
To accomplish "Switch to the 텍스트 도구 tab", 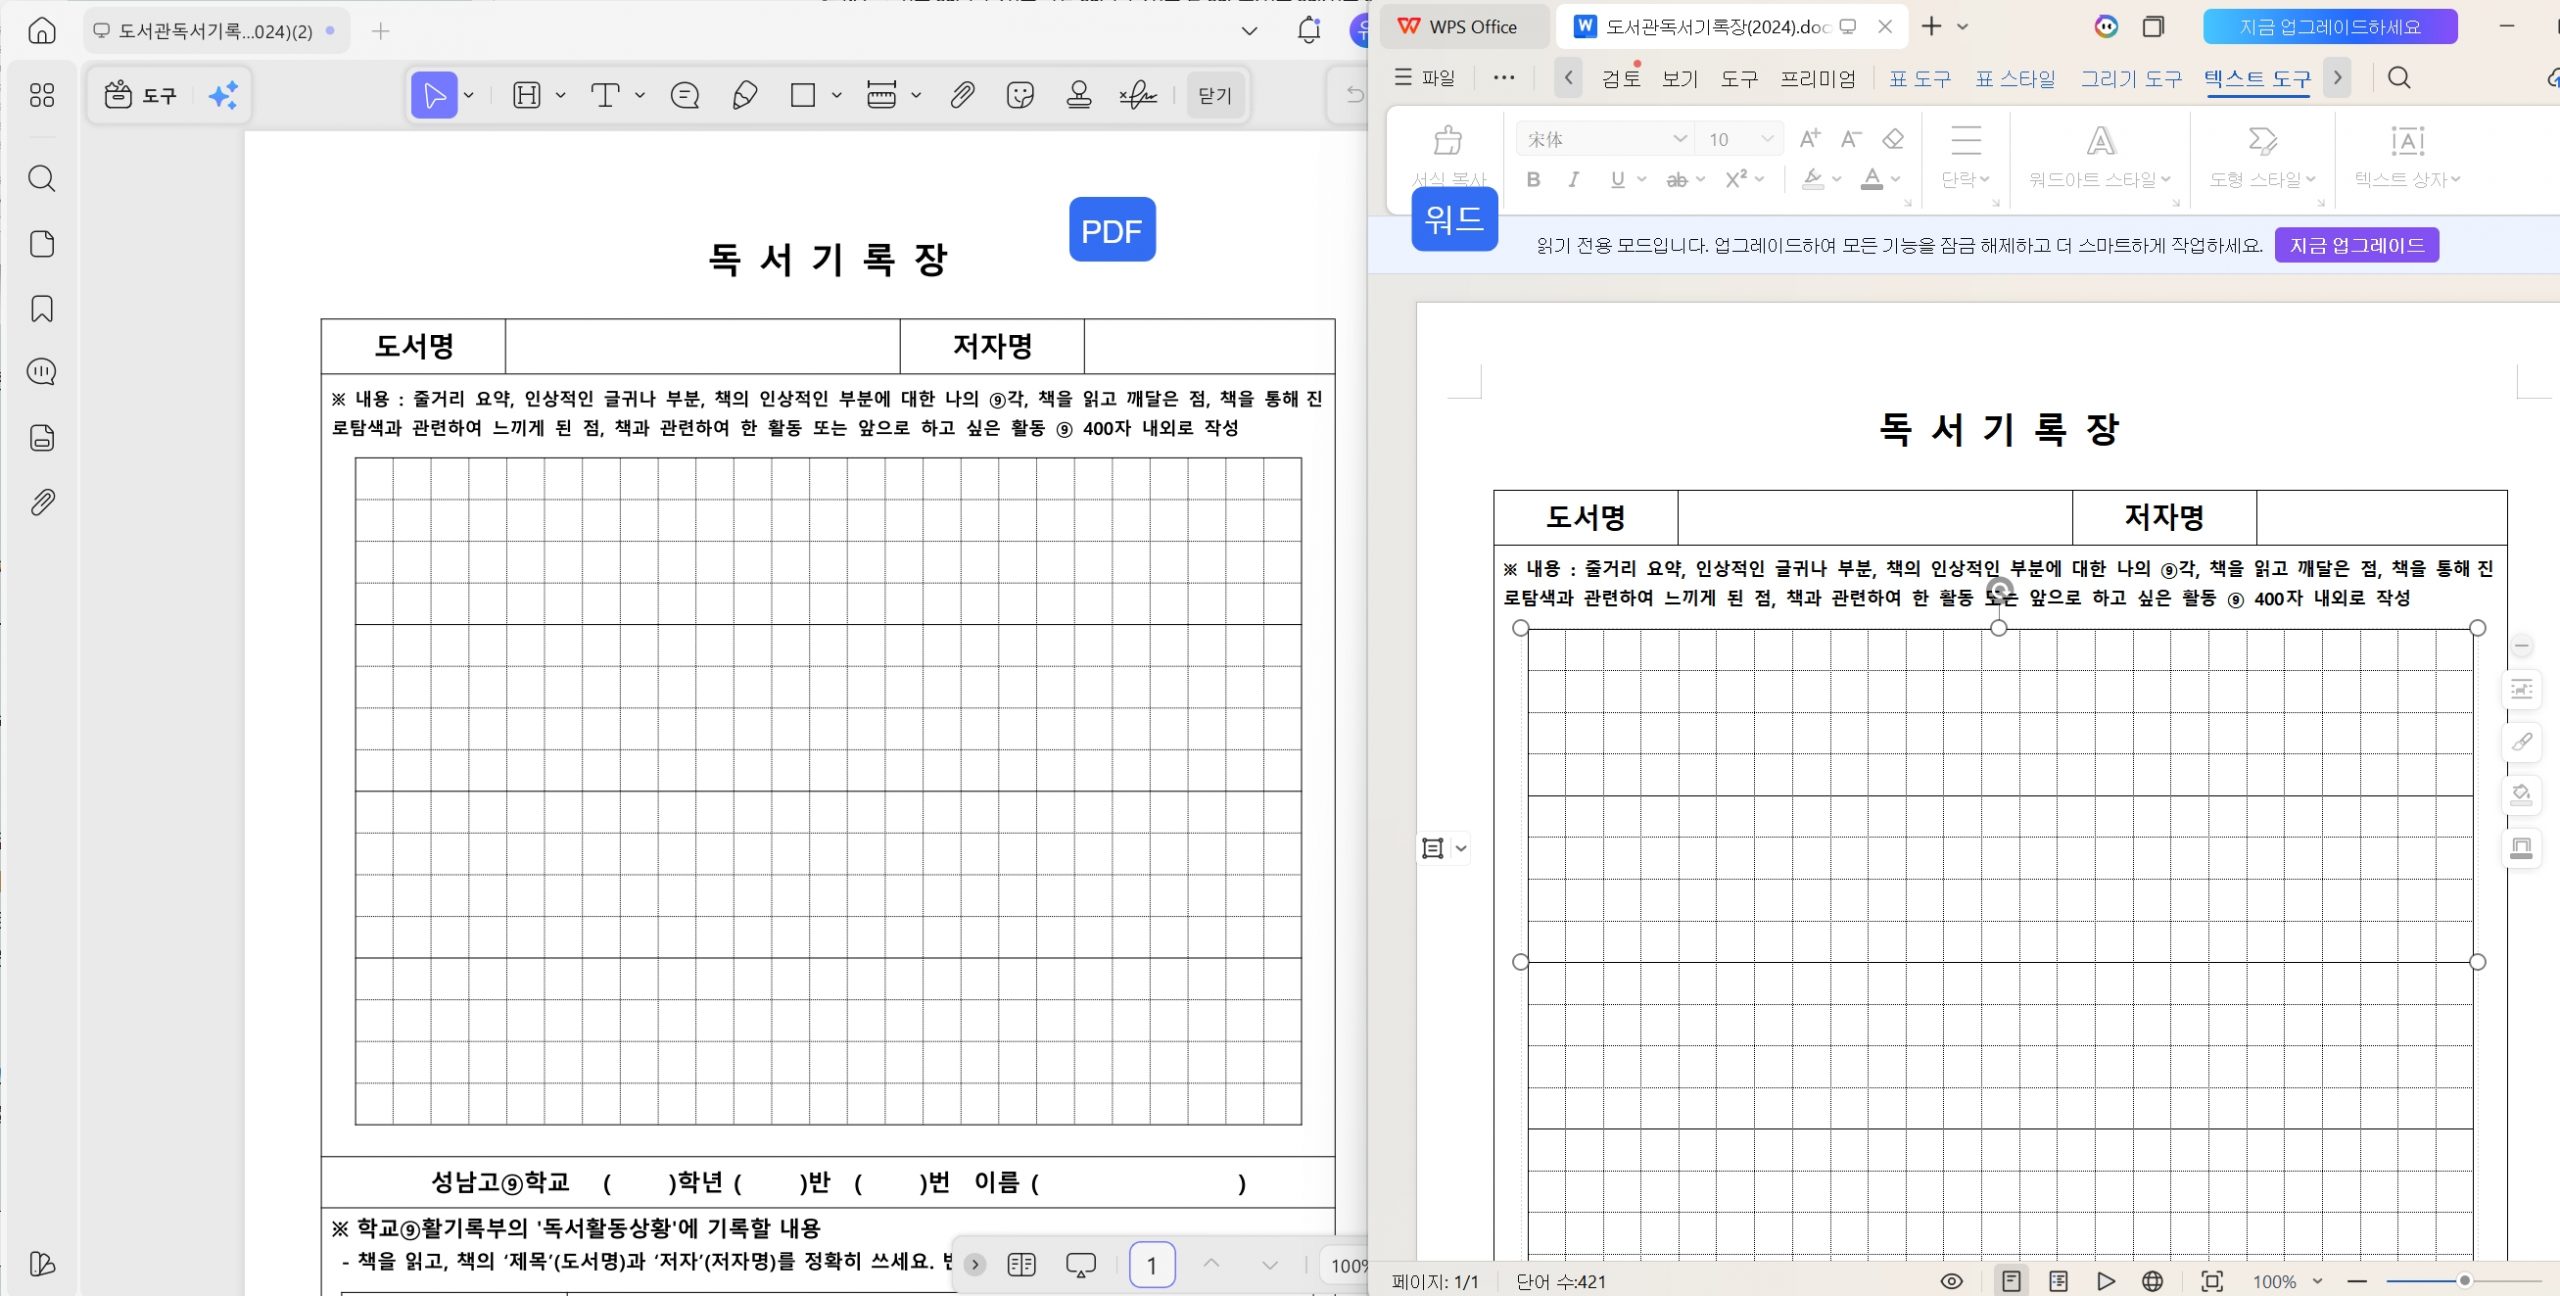I will coord(2258,78).
